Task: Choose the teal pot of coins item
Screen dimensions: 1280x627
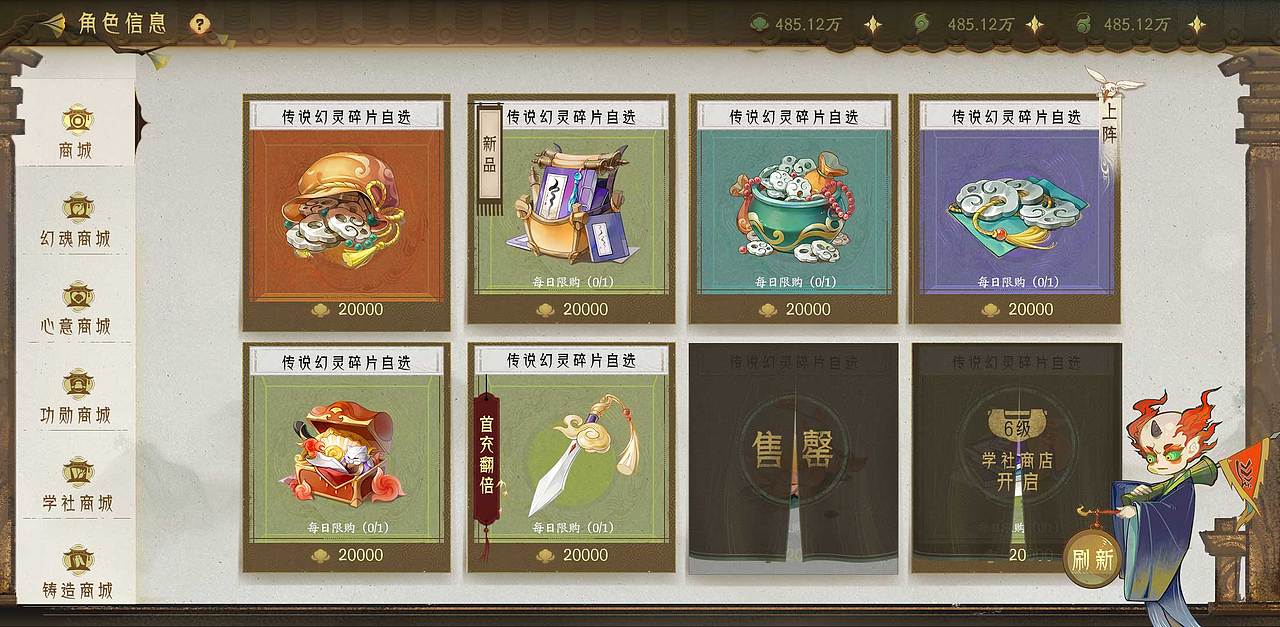Action: [793, 210]
